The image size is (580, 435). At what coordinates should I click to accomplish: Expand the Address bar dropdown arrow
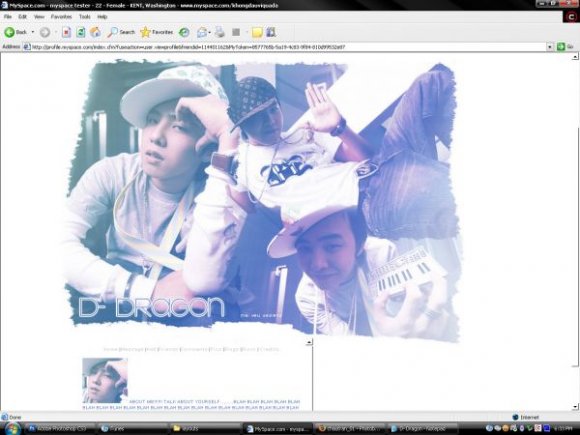pyautogui.click(x=549, y=47)
